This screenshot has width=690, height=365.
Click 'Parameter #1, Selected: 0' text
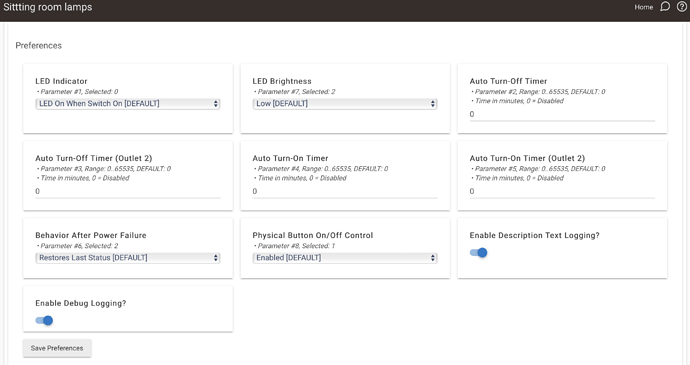point(79,92)
